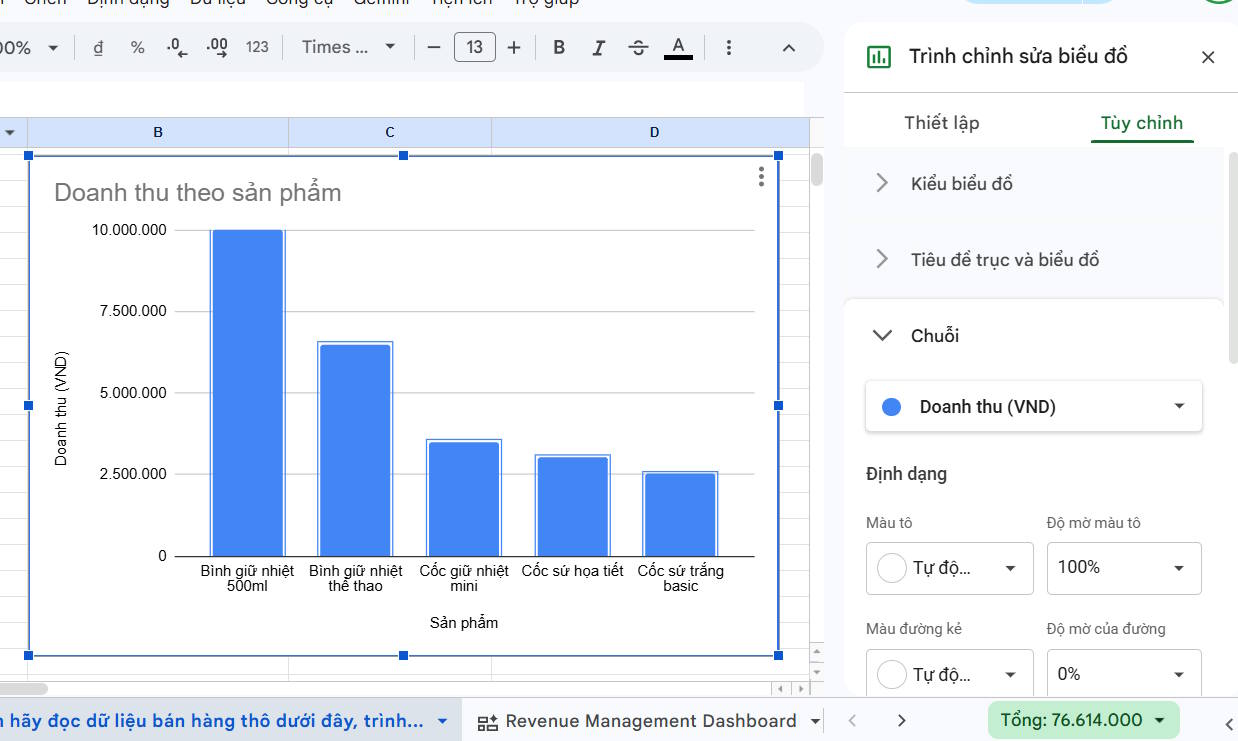Screen dimensions: 1238x741
Task: Format as currency with the ₫ icon
Action: pyautogui.click(x=98, y=47)
